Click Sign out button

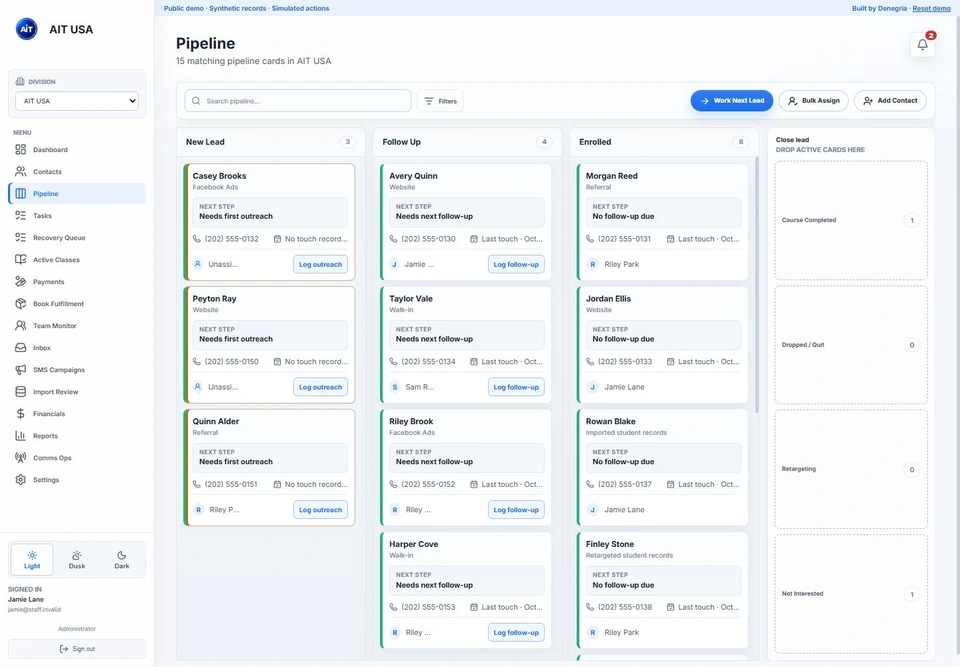click(77, 649)
